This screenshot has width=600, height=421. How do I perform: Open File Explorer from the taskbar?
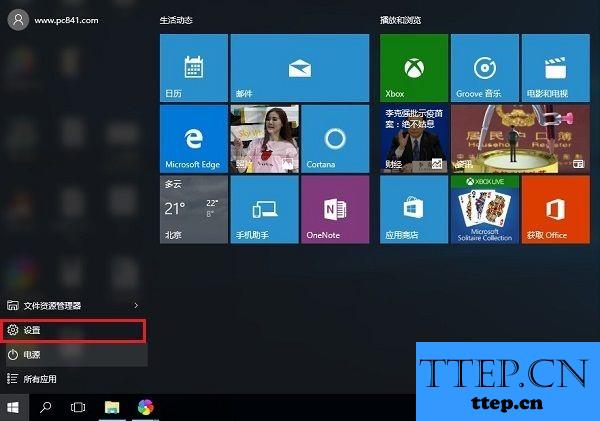click(112, 408)
